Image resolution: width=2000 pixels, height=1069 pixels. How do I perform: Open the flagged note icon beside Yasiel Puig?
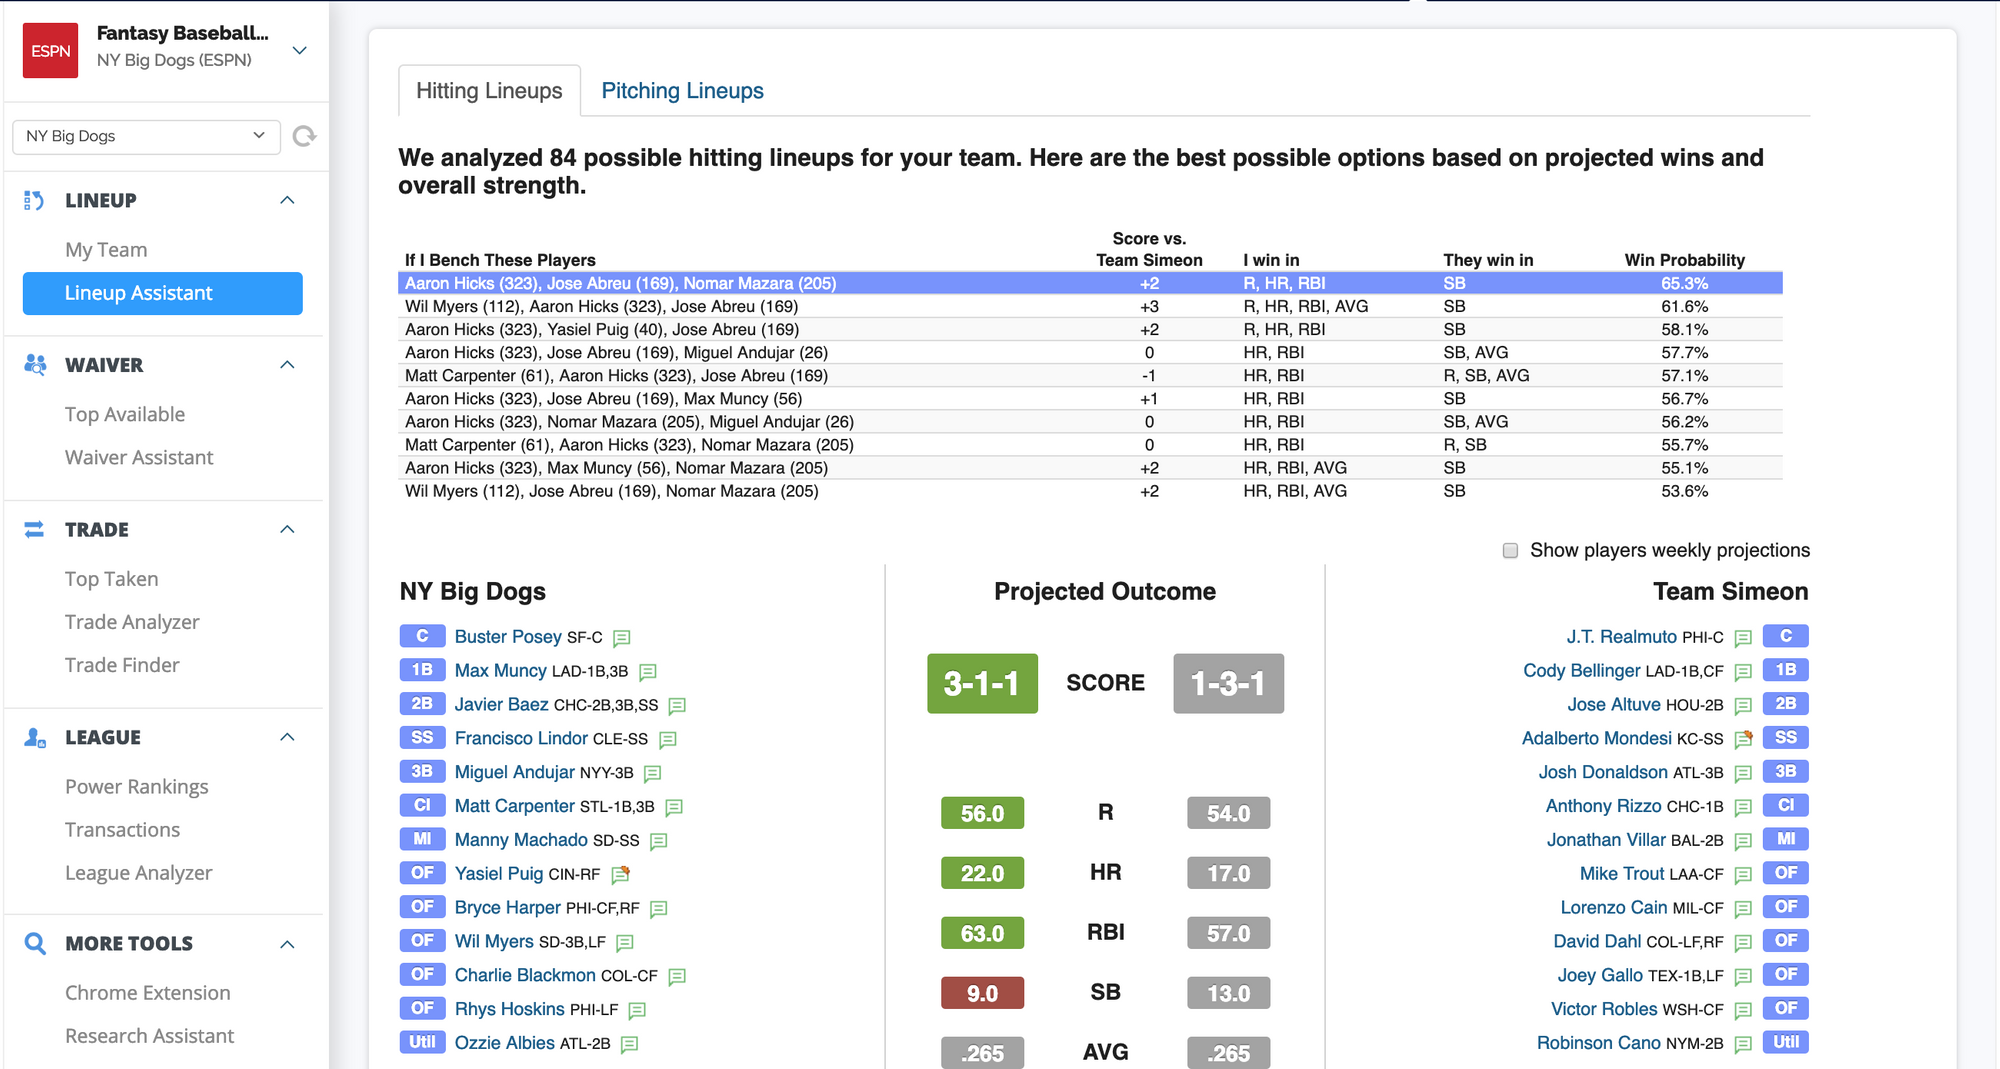[621, 875]
